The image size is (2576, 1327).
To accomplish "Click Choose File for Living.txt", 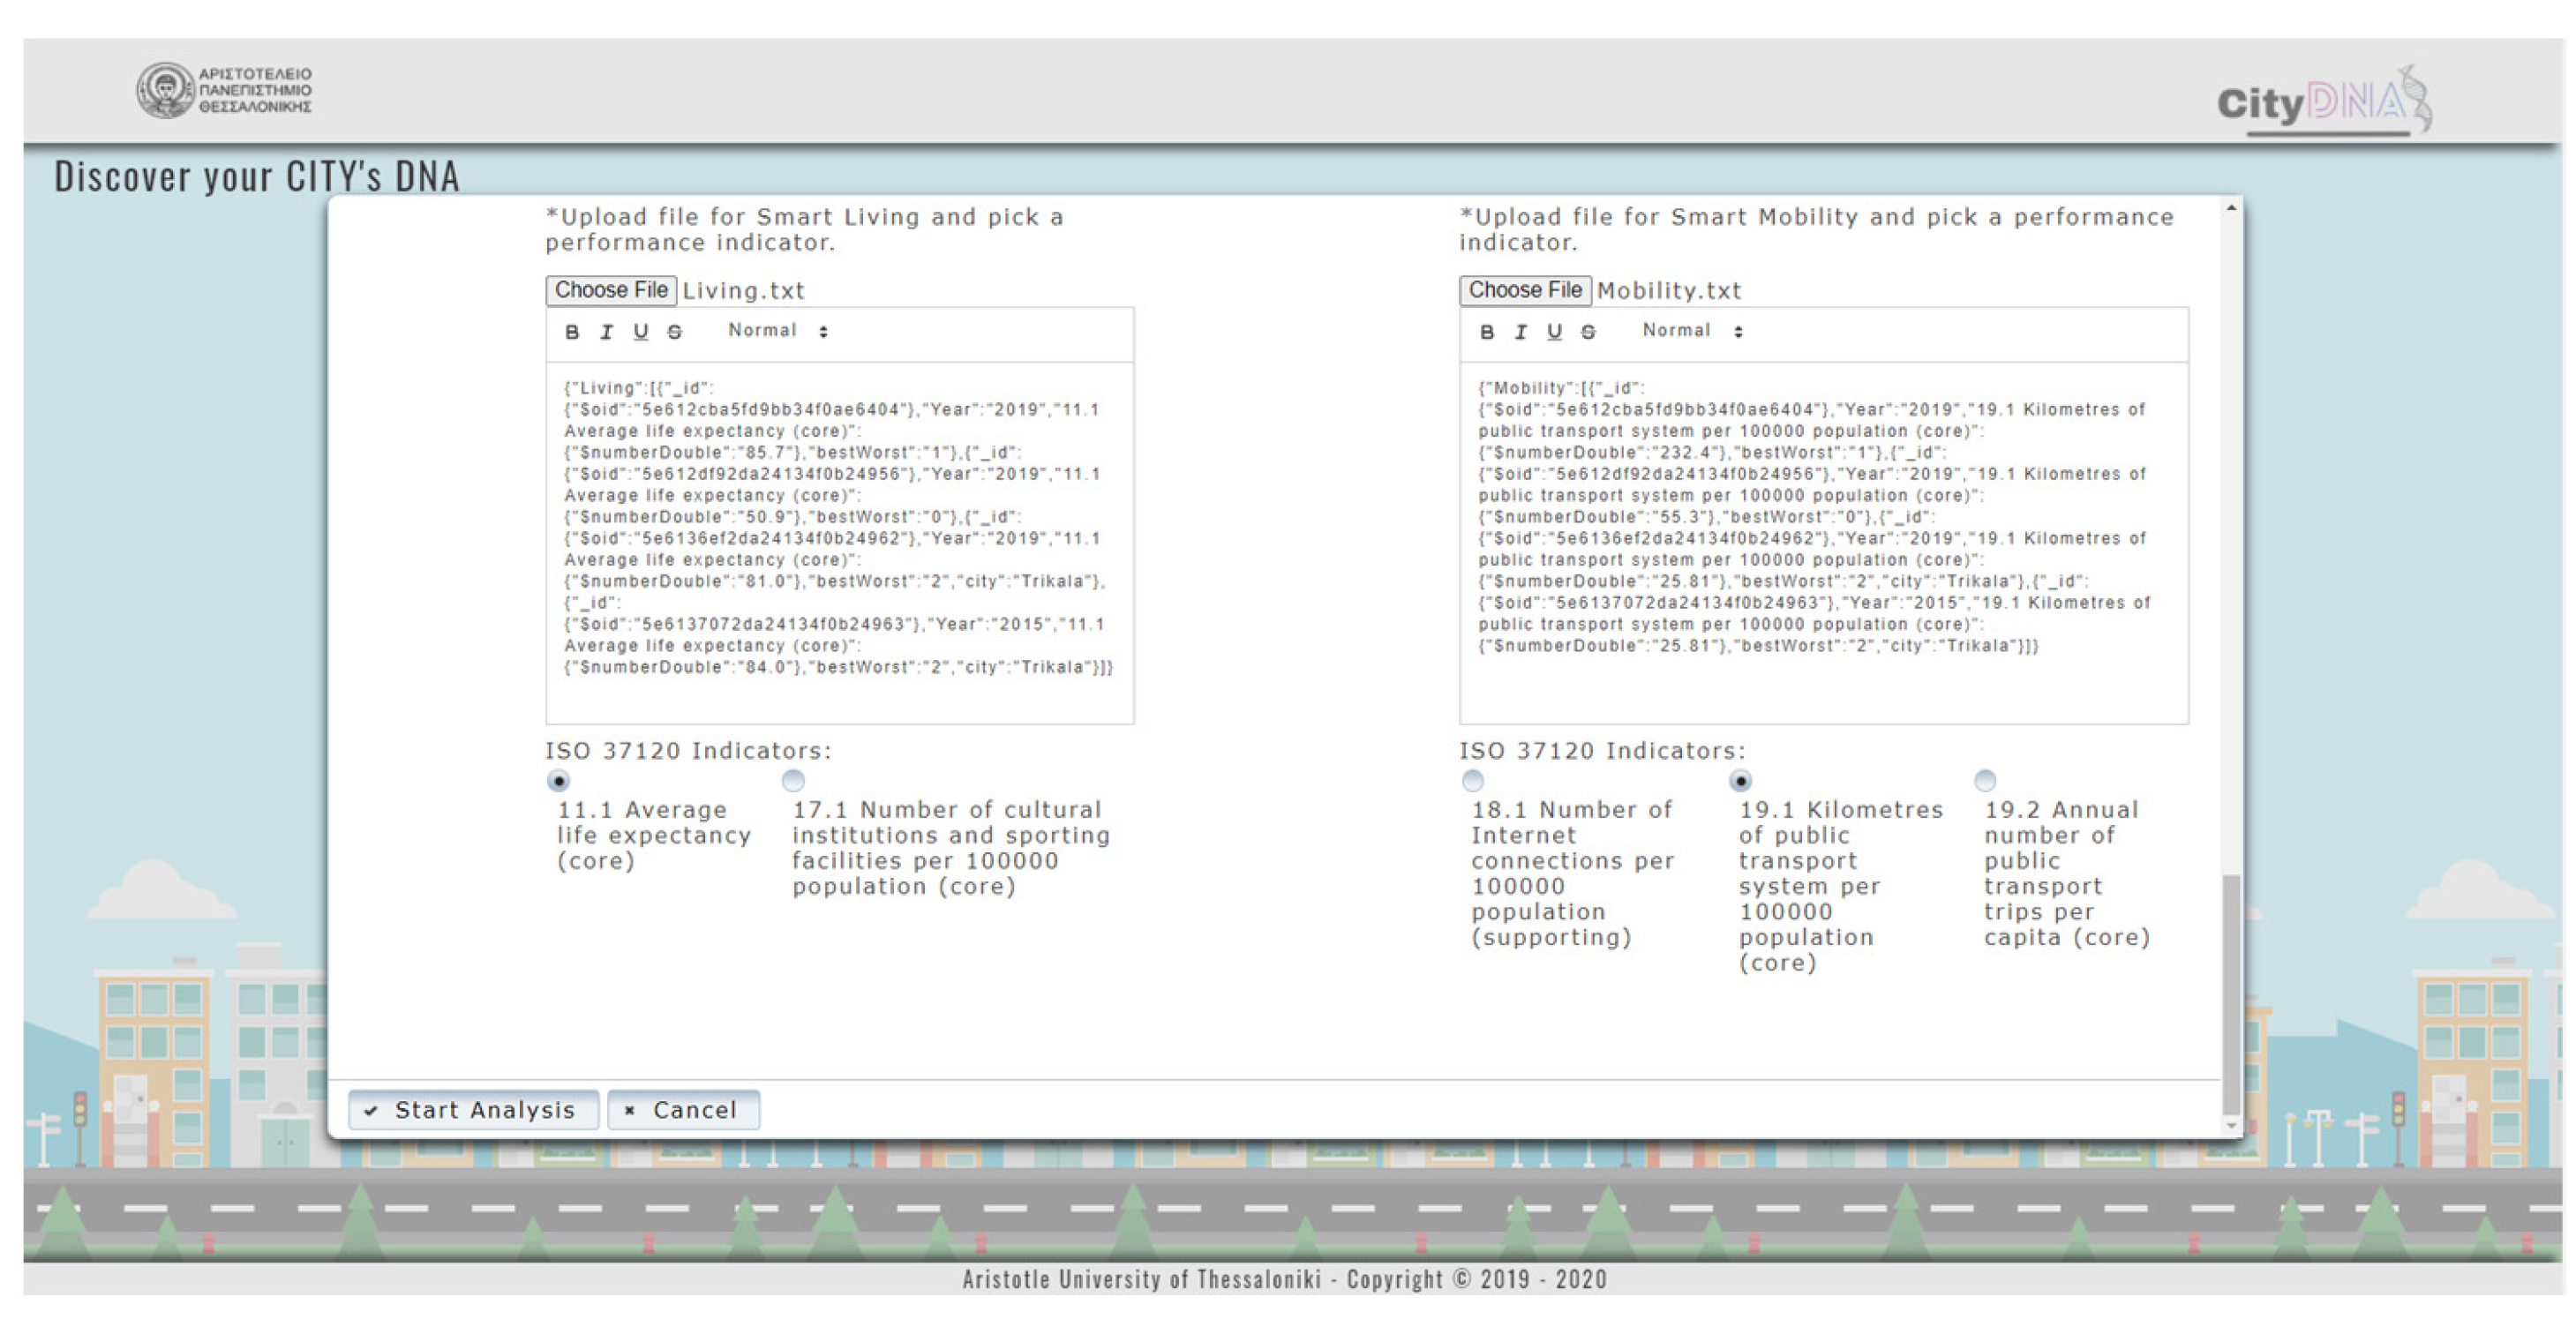I will coord(611,290).
